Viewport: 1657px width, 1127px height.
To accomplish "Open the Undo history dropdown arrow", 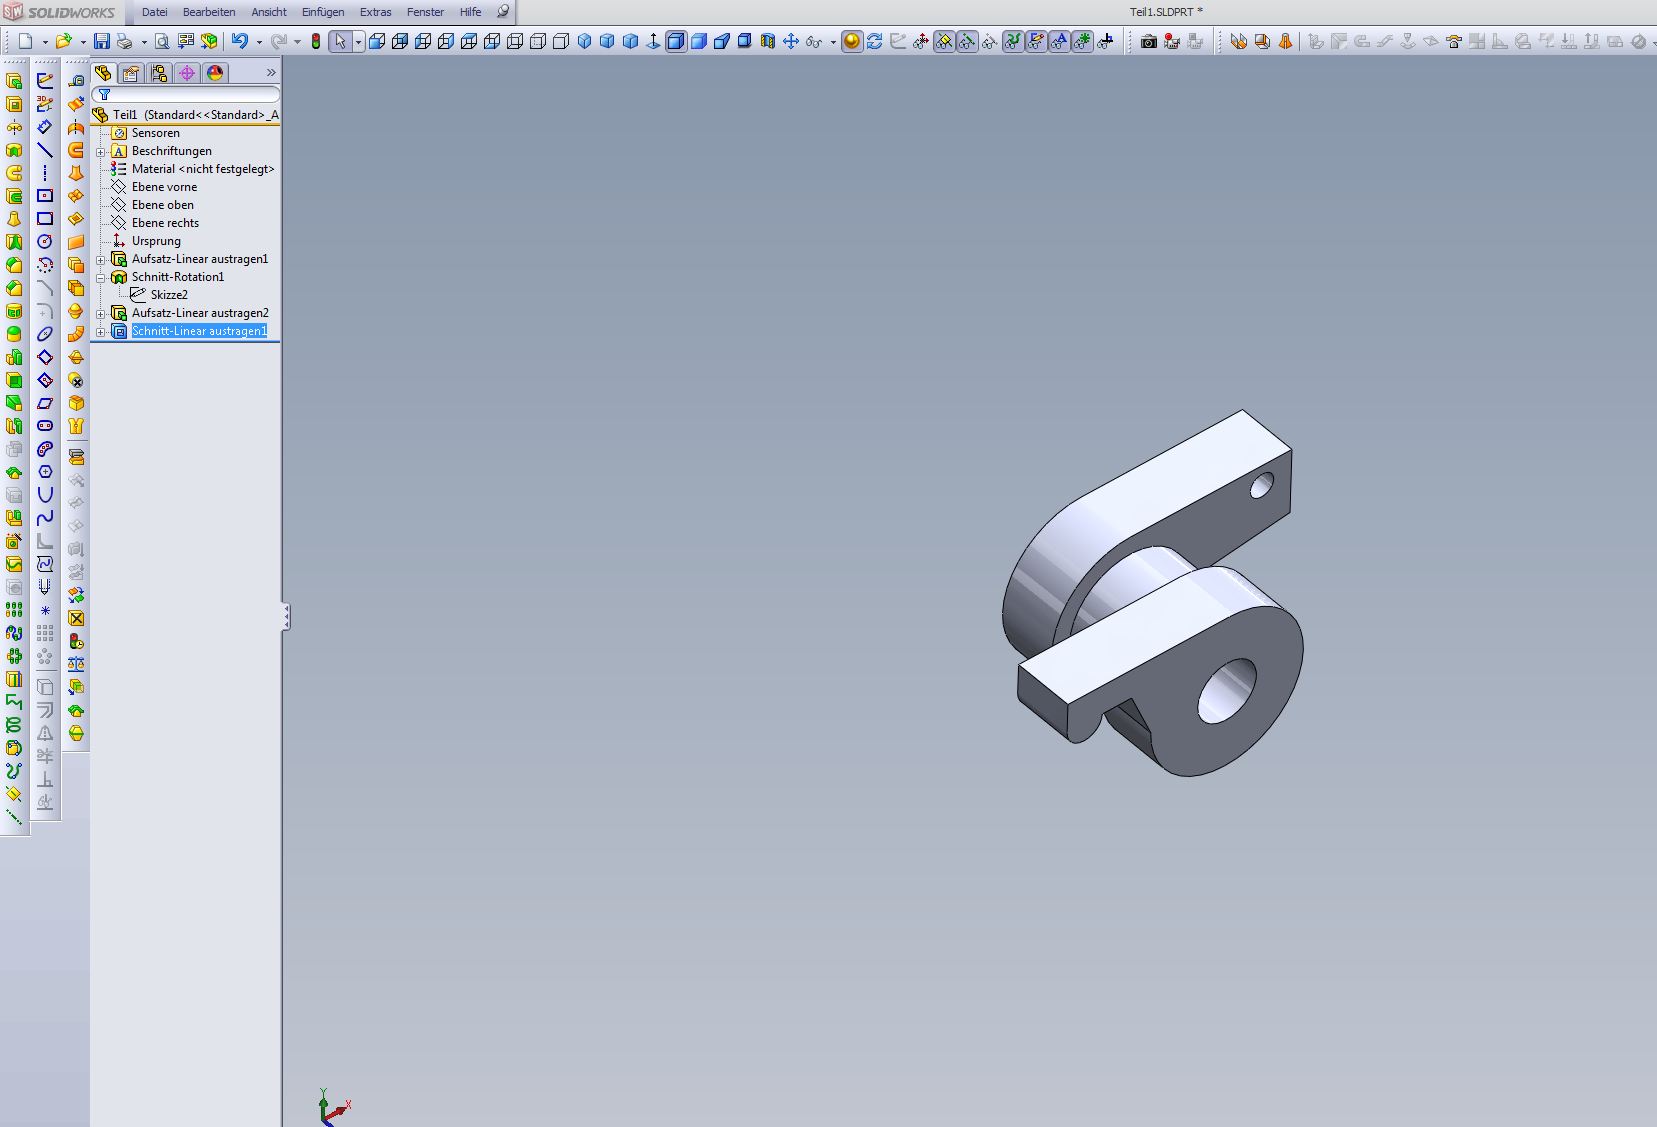I will pos(259,42).
